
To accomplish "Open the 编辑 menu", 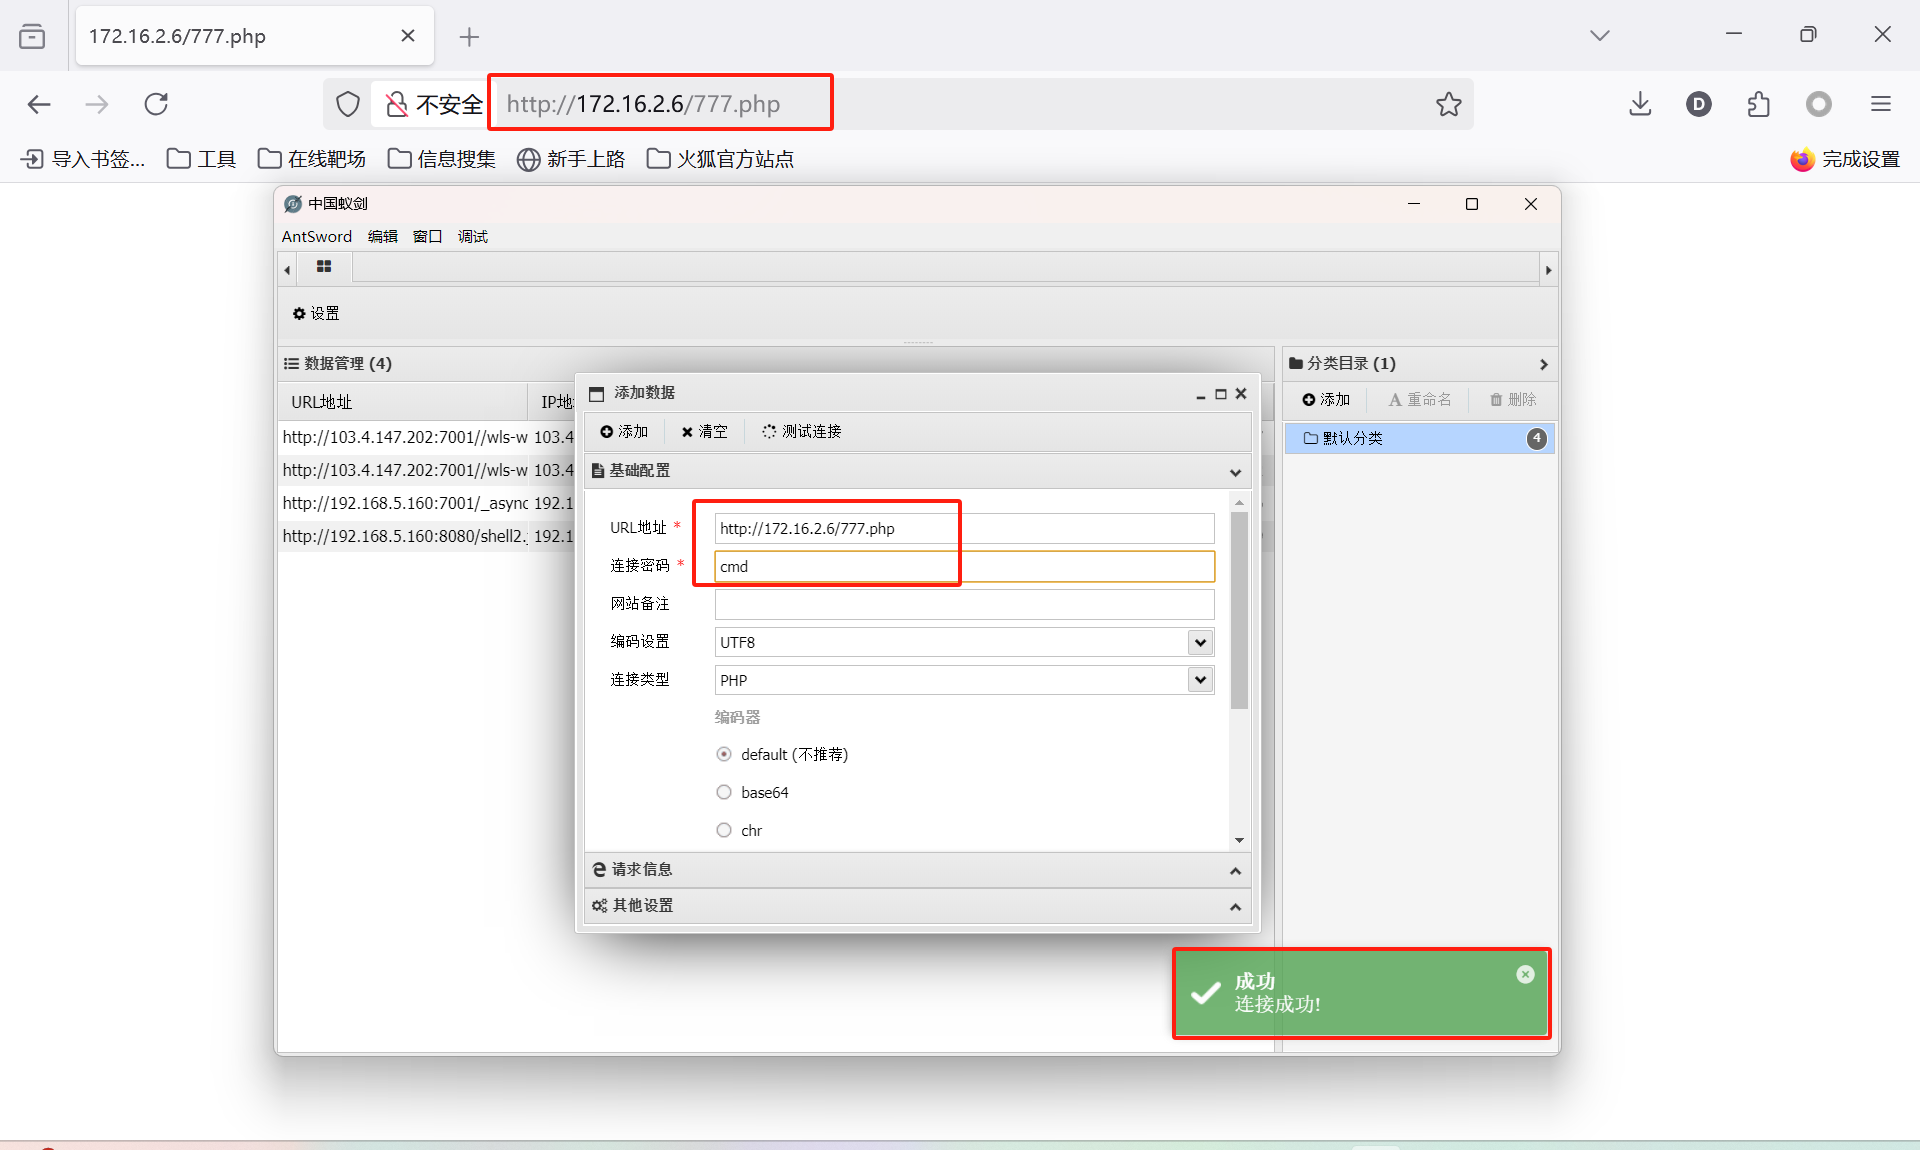I will coord(383,236).
